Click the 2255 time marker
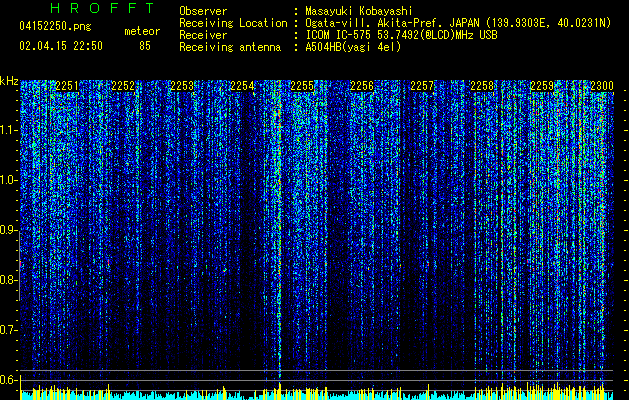629x400 pixels. 302,86
